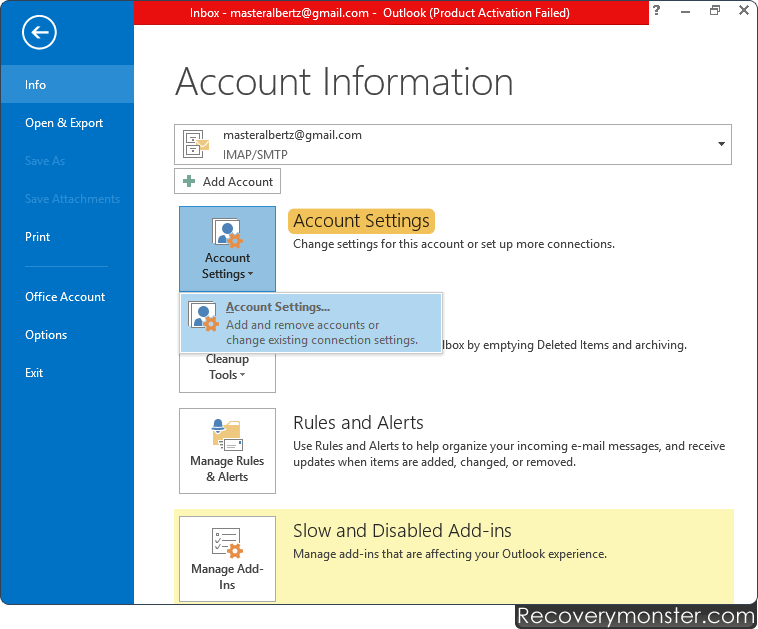The width and height of the screenshot is (758, 629).
Task: Choose Account Settings... from the dropdown menu
Action: click(311, 322)
